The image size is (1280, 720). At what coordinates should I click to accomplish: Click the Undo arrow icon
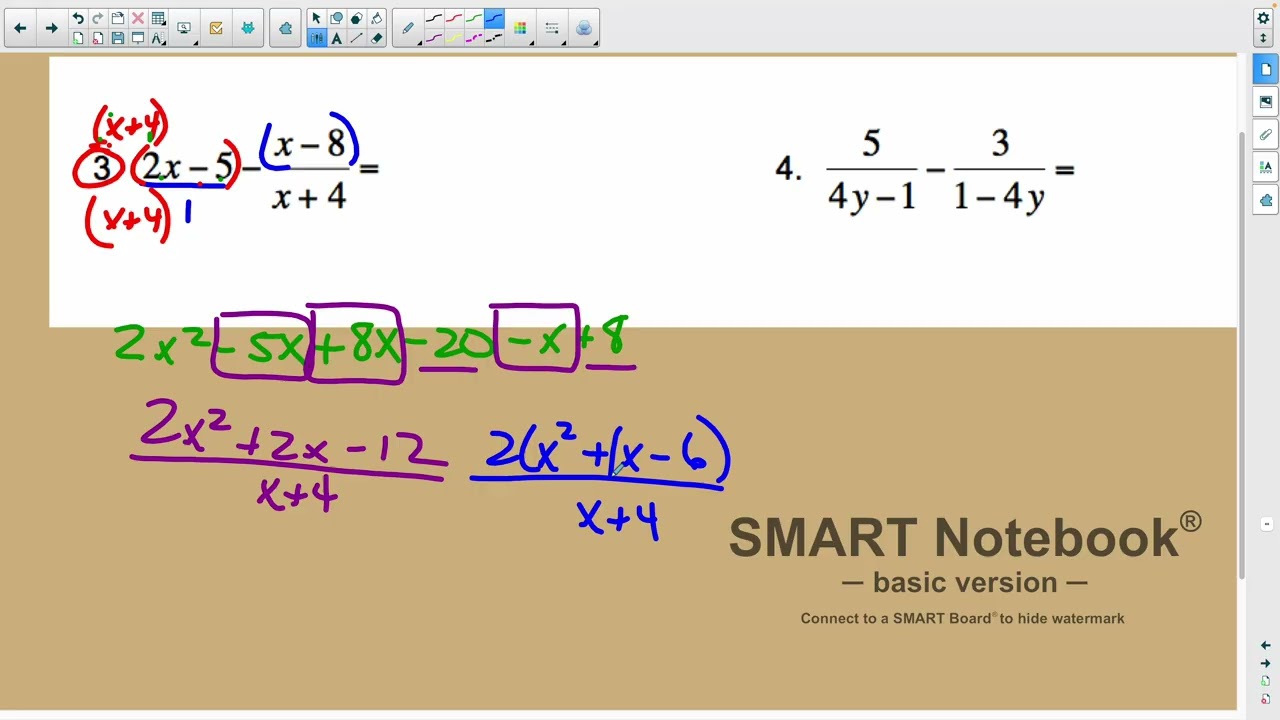[x=78, y=18]
